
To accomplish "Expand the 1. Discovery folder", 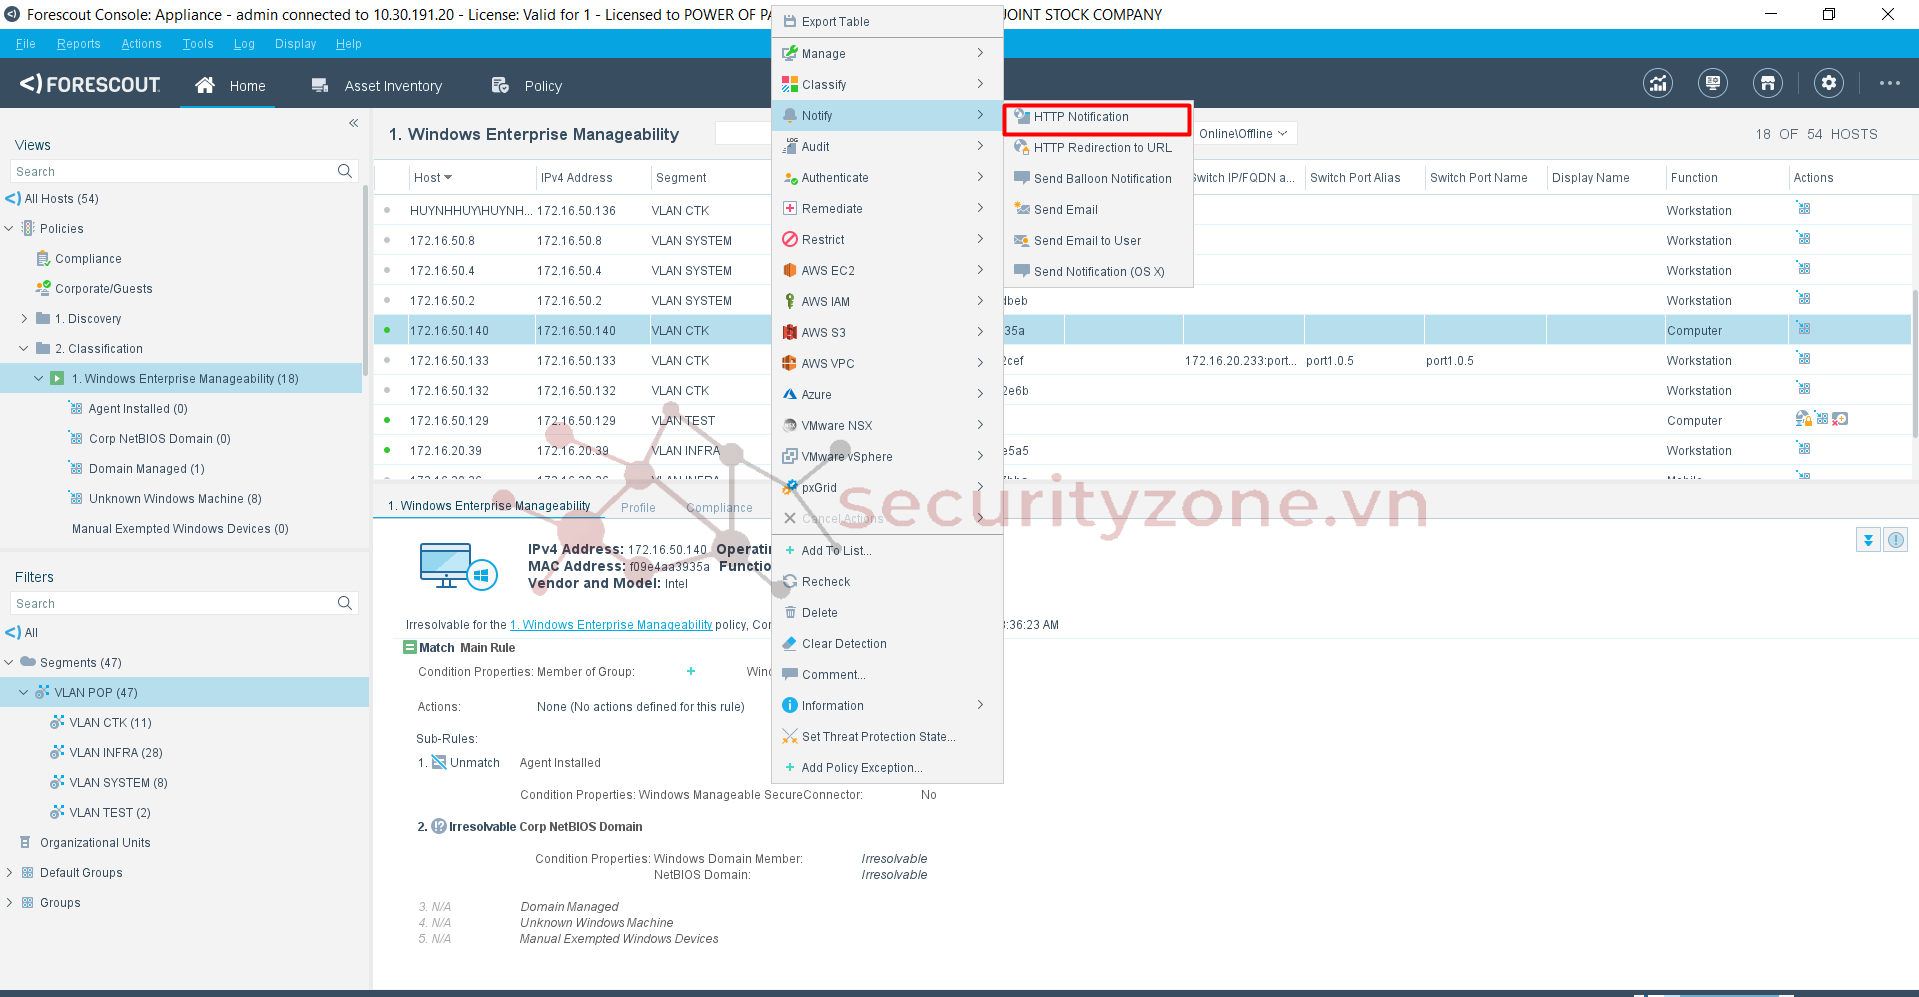I will pos(24,319).
